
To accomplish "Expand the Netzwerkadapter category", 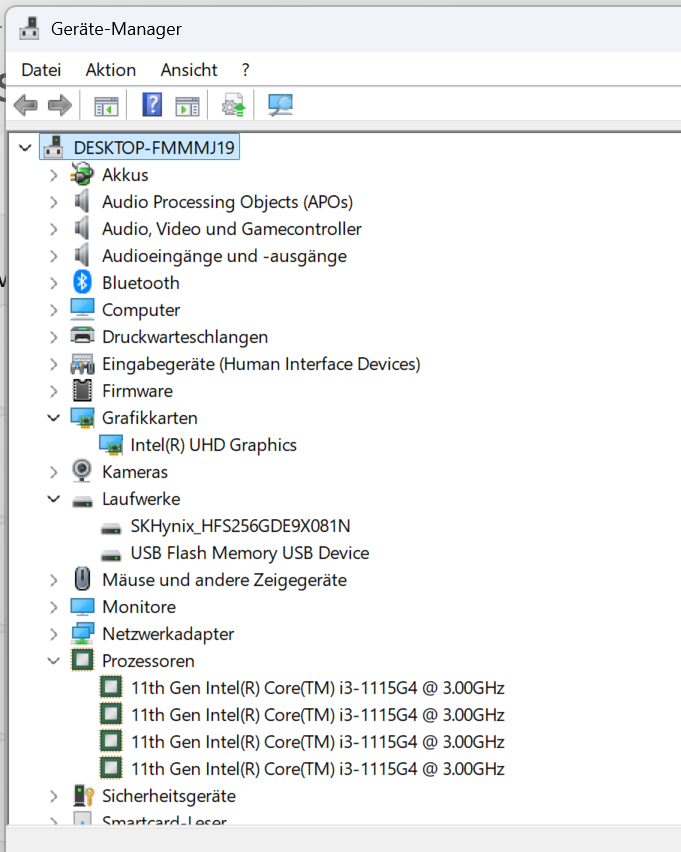I will point(54,634).
